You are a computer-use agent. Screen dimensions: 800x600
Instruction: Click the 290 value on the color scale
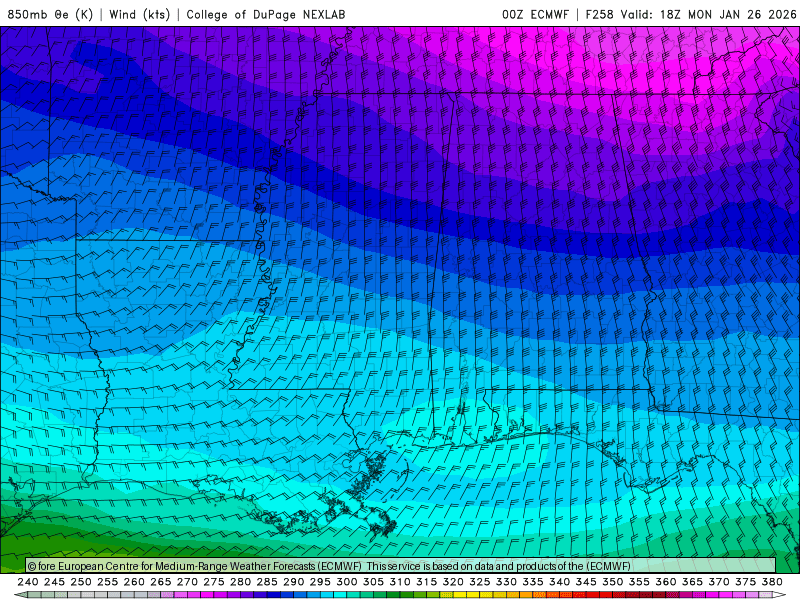point(293,582)
